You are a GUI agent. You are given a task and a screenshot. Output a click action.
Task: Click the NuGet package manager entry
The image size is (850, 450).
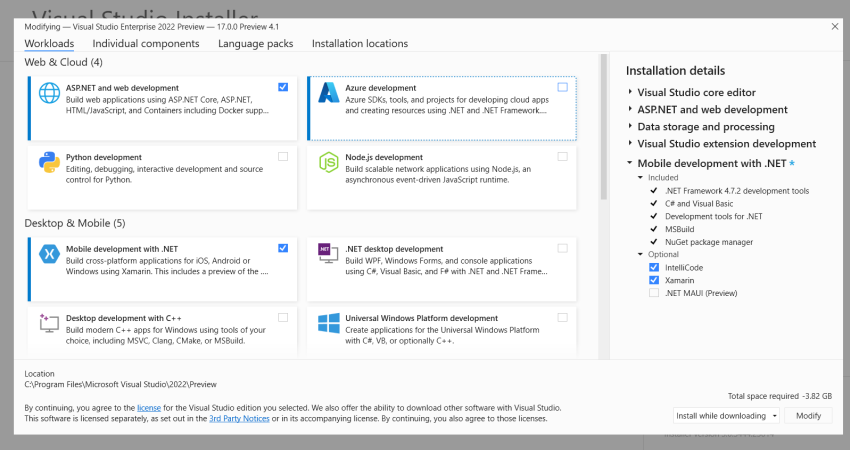pos(709,242)
